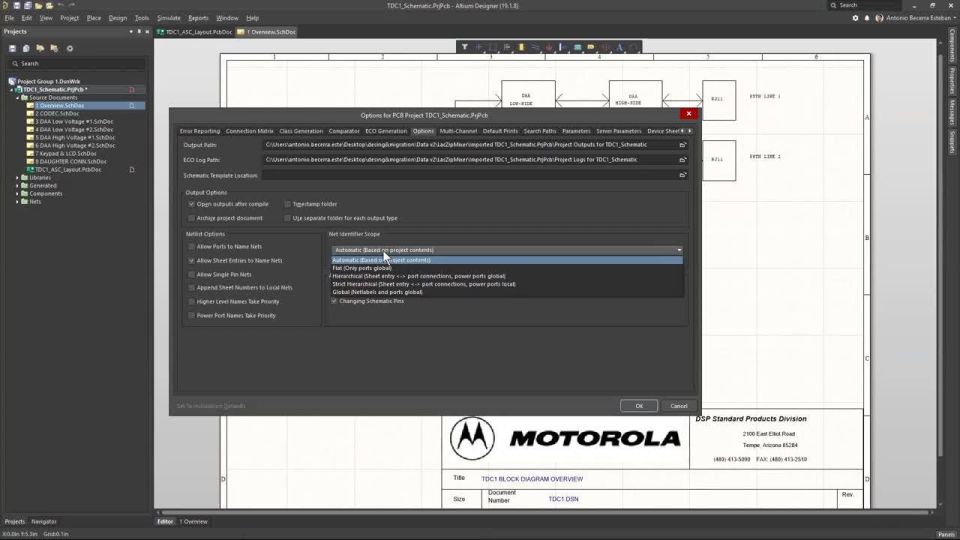Browse for the Output Path folder
960x540 pixels.
[x=683, y=145]
